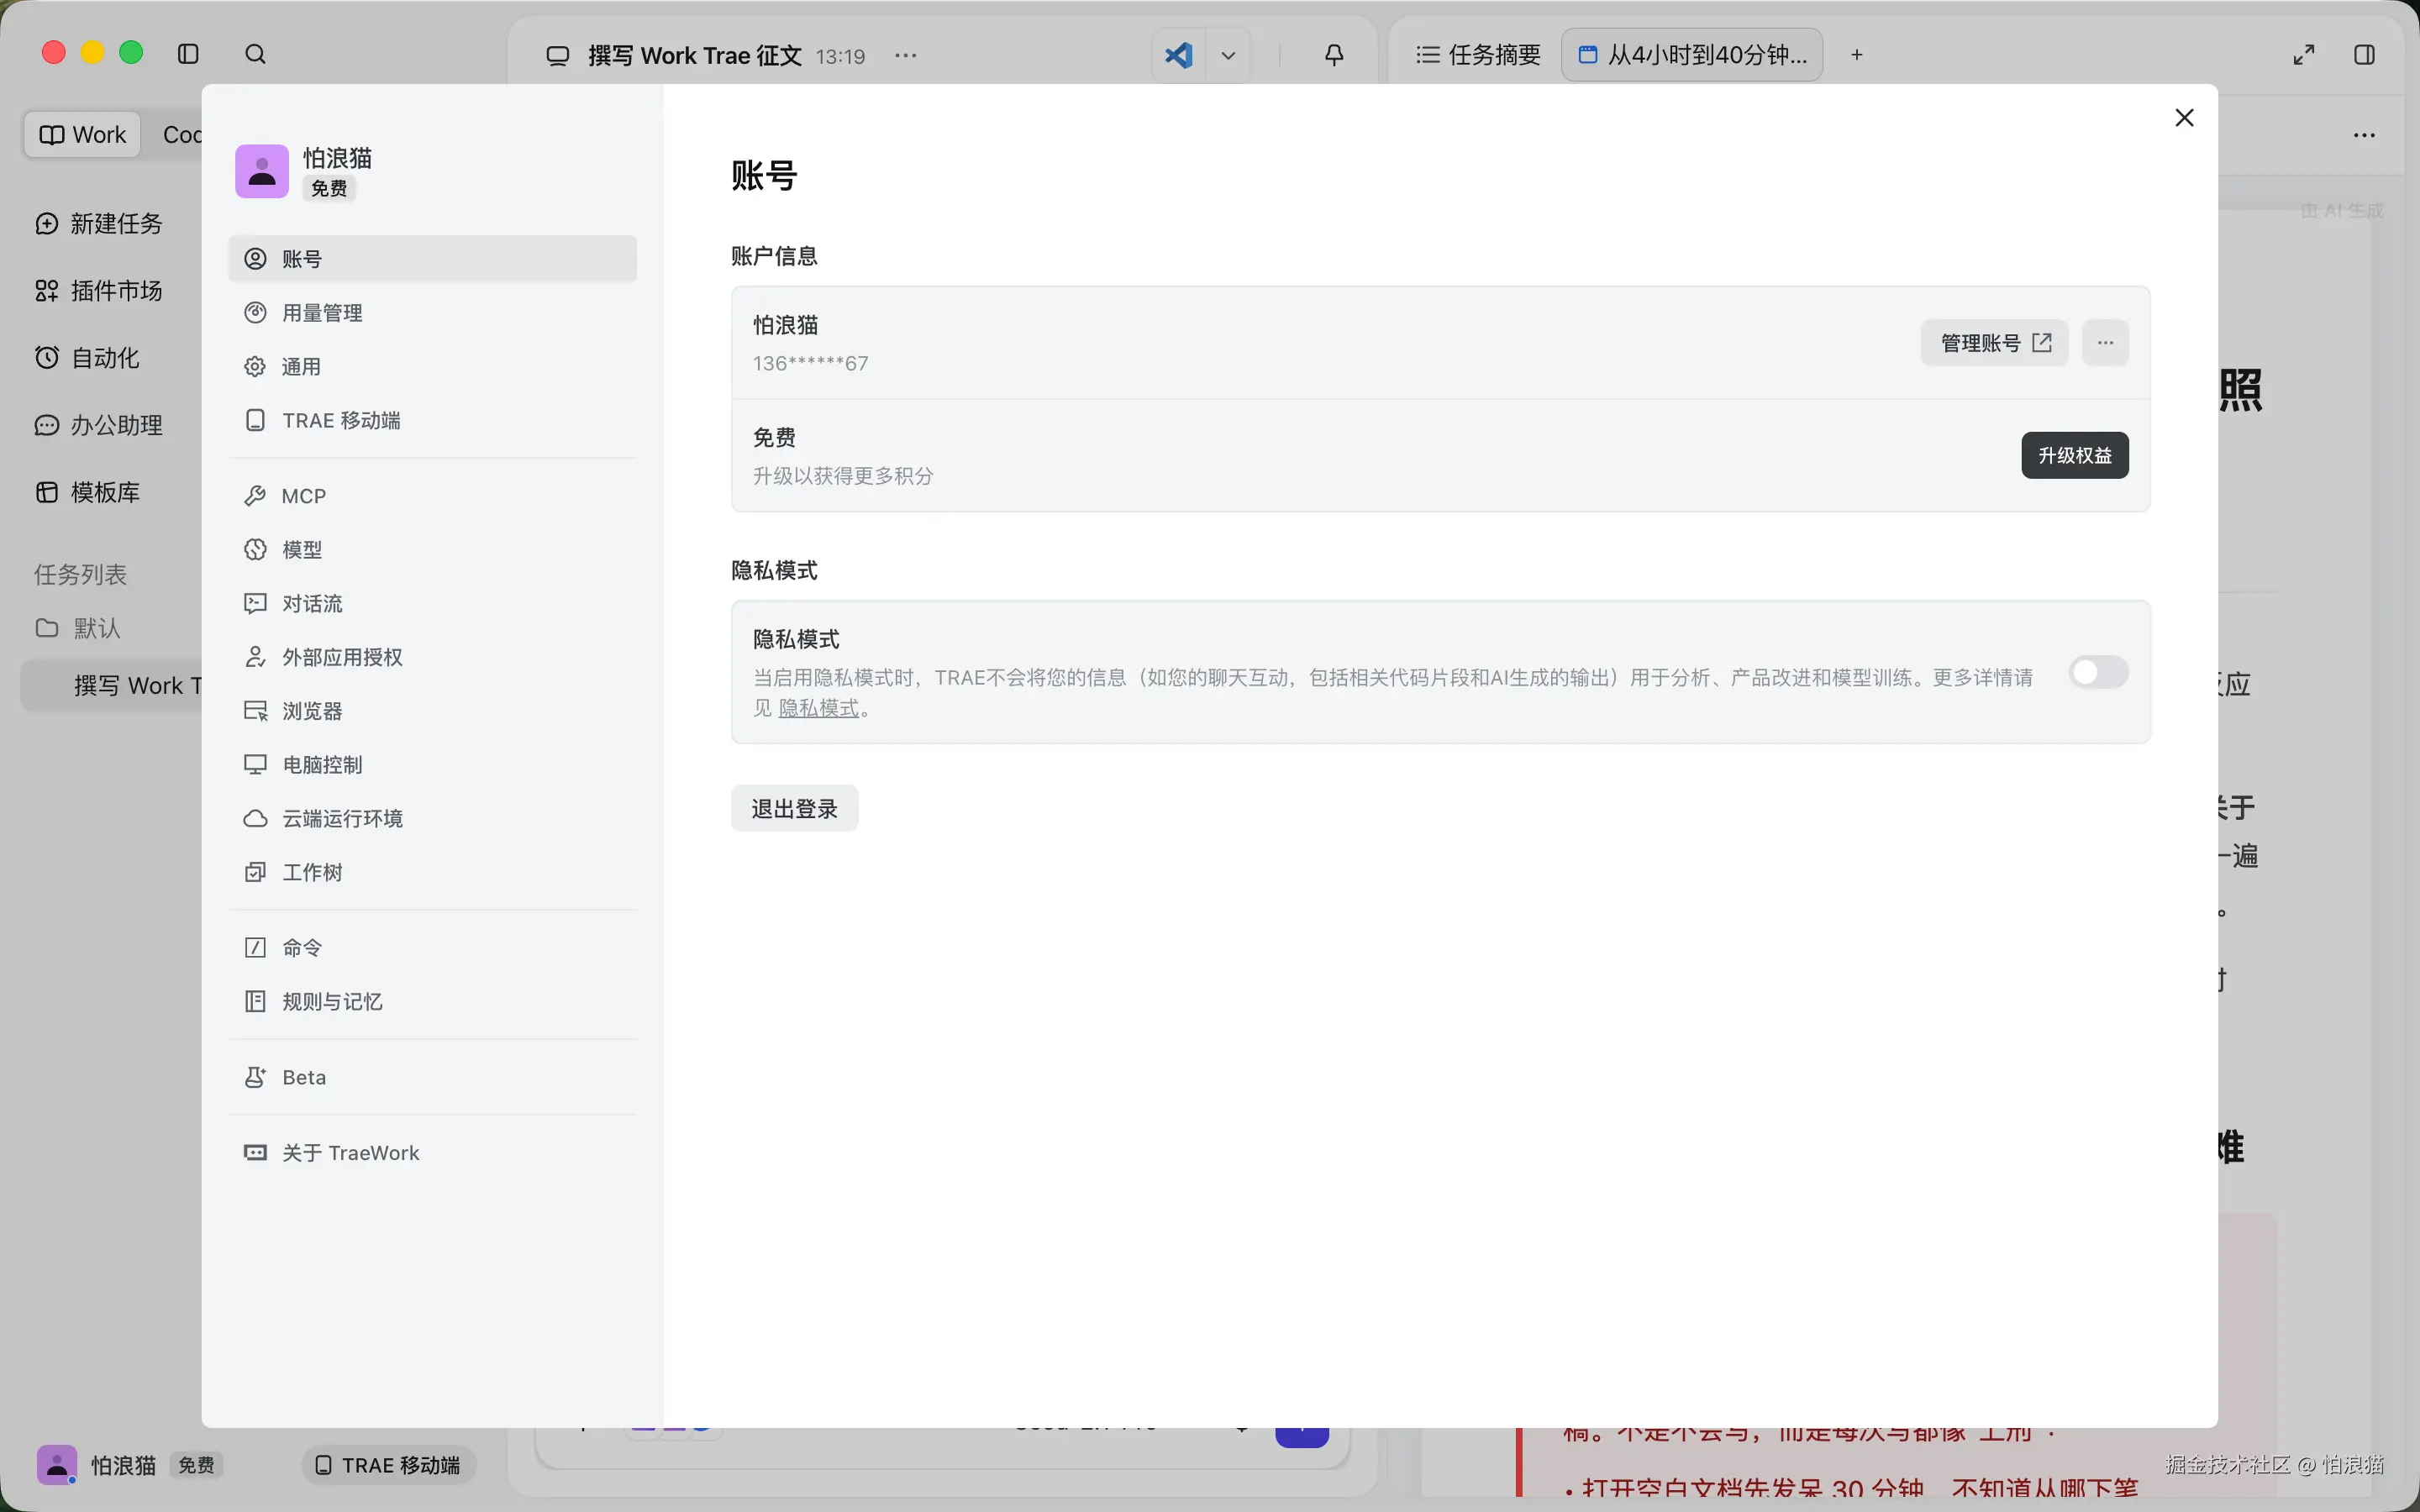Open 模板库 in the main sidebar

click(87, 492)
